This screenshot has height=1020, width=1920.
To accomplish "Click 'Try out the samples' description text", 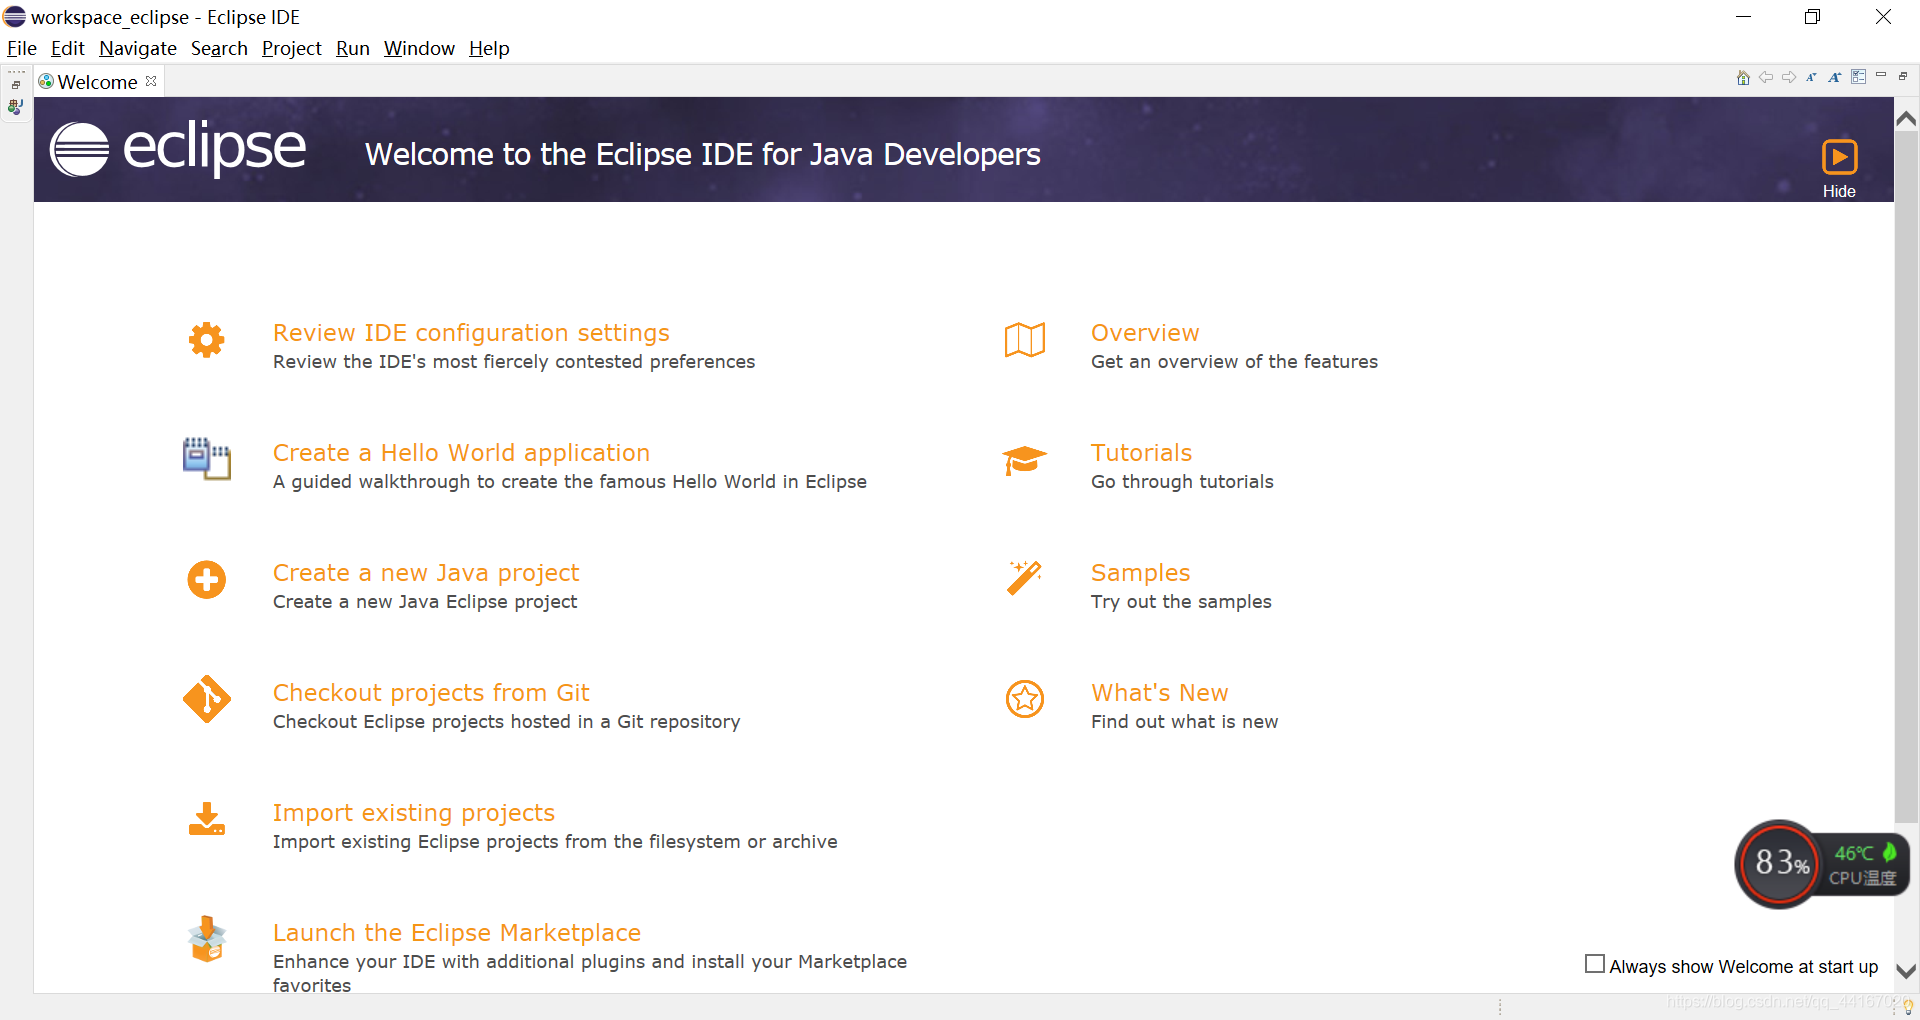I will coord(1181,602).
